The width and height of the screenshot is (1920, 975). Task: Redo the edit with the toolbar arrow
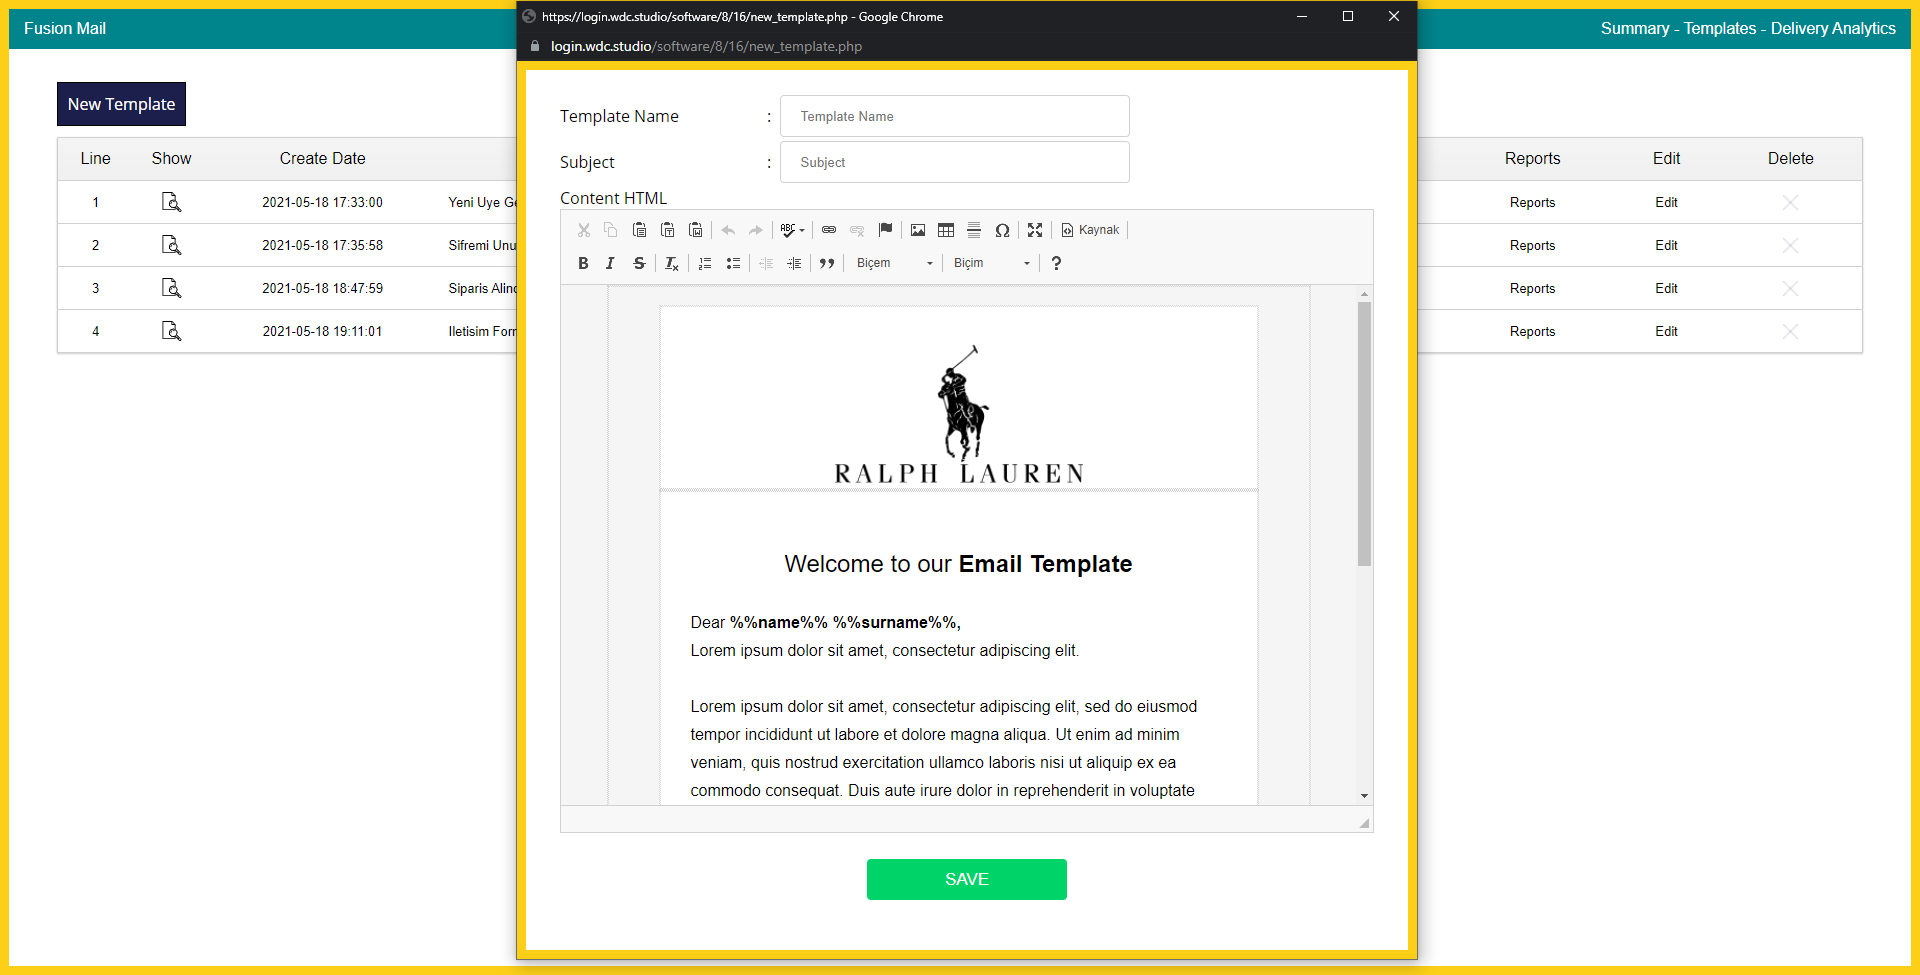[756, 230]
